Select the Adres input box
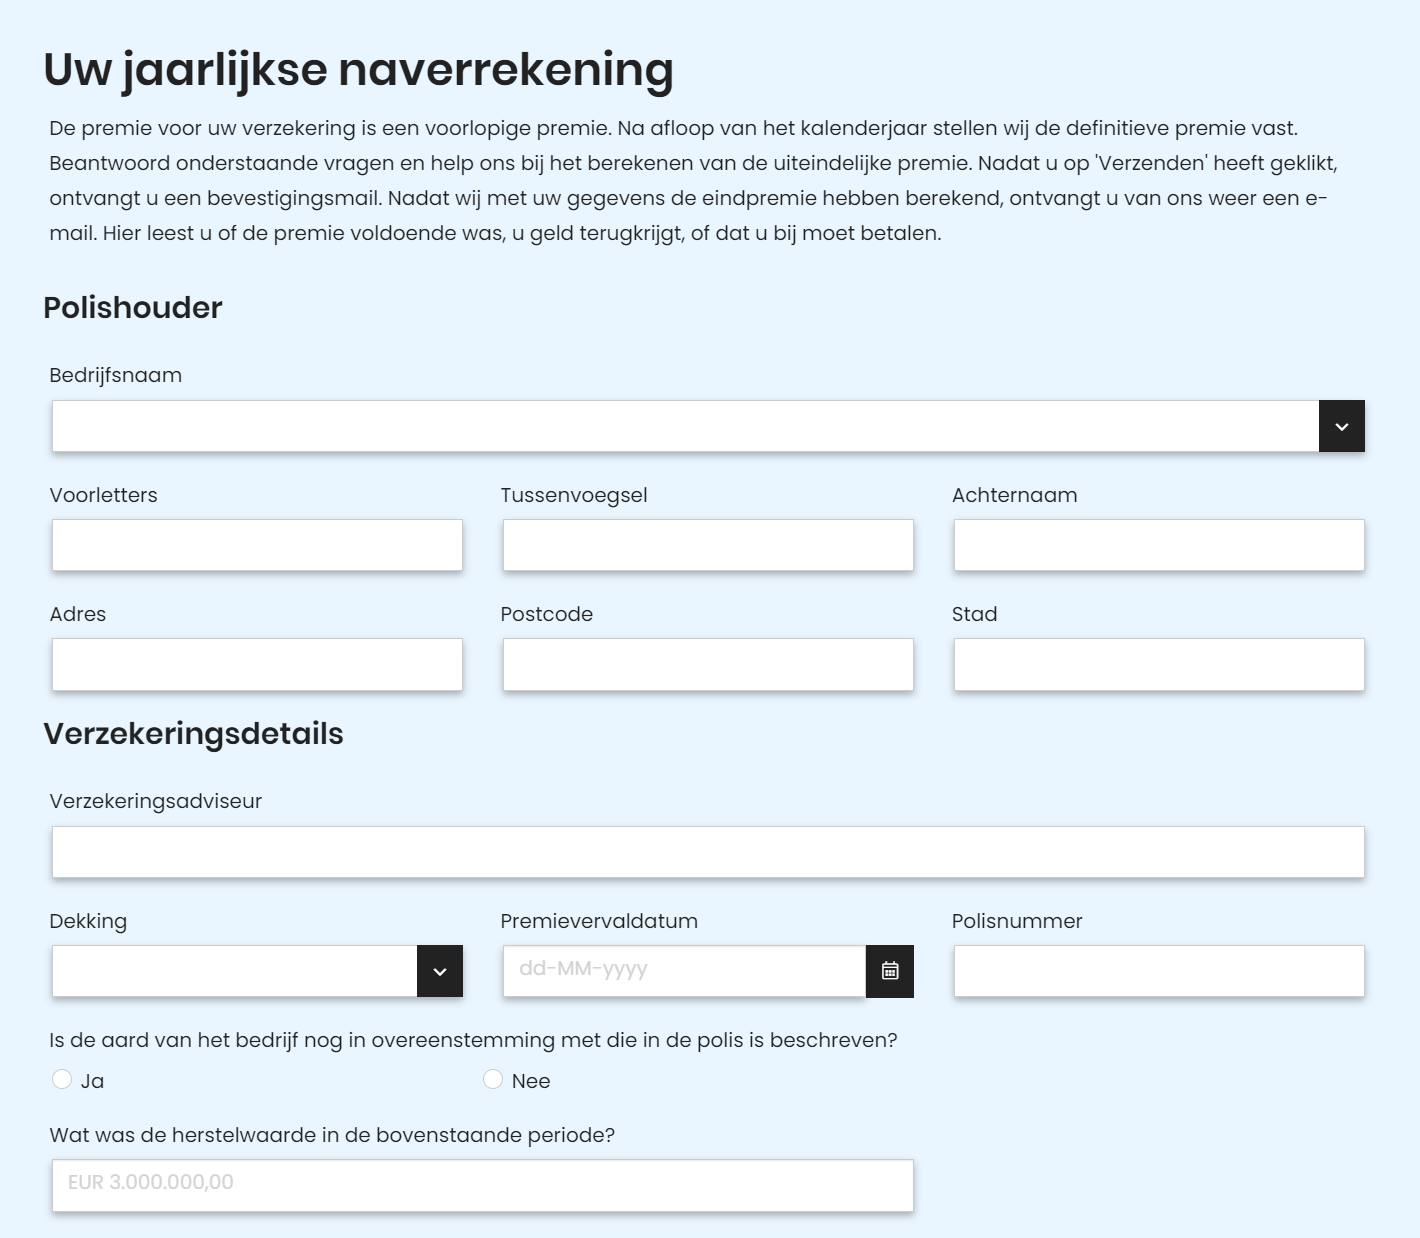1420x1238 pixels. coord(257,664)
